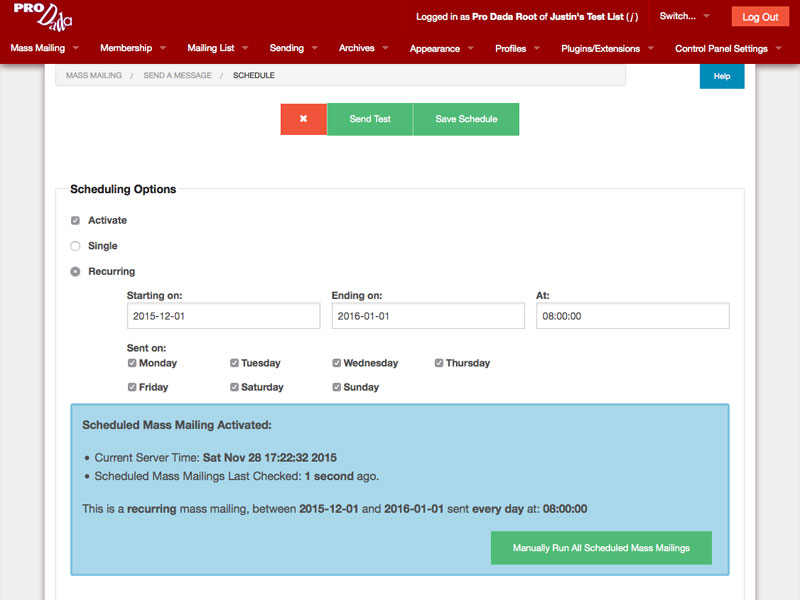The height and width of the screenshot is (600, 800).
Task: Disable sending on Sunday
Action: coord(337,387)
